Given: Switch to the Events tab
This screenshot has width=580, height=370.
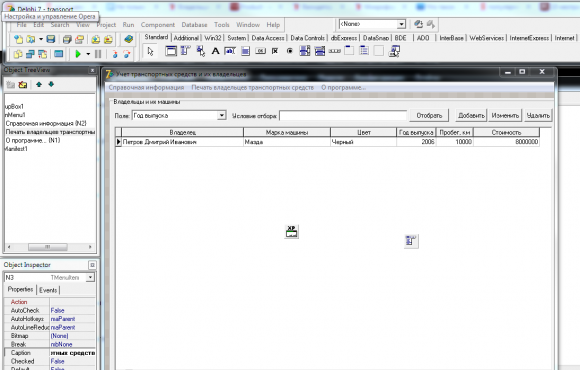Looking at the screenshot, I should (x=48, y=290).
